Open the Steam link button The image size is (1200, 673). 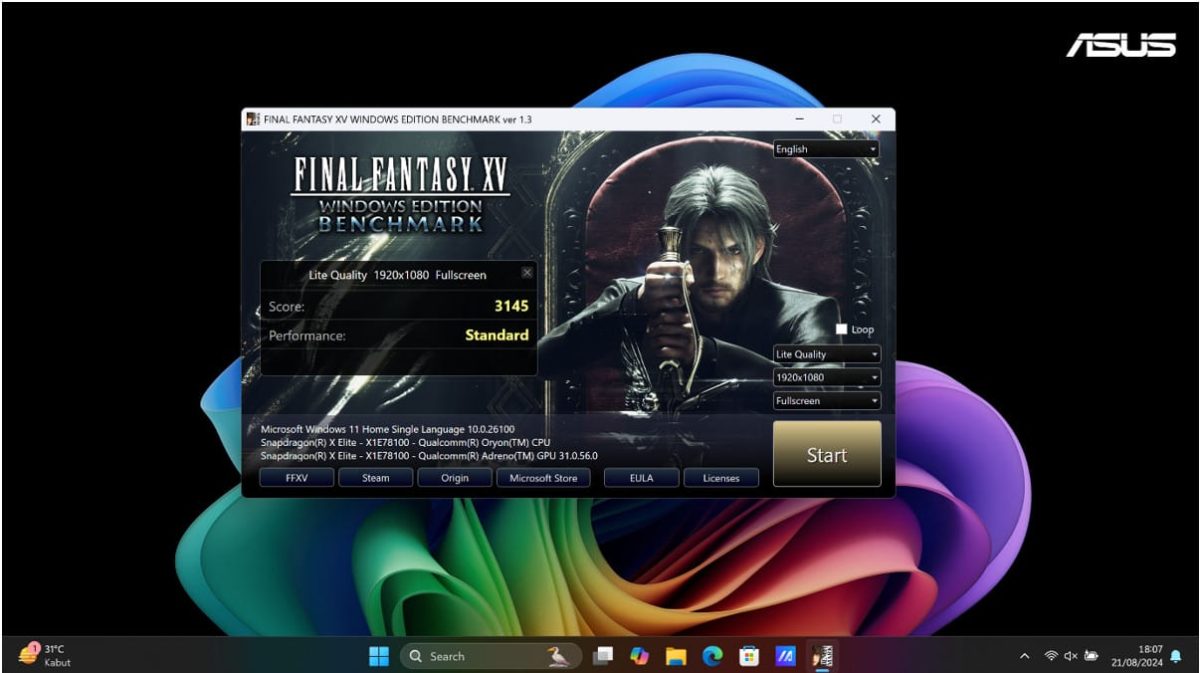pyautogui.click(x=375, y=478)
